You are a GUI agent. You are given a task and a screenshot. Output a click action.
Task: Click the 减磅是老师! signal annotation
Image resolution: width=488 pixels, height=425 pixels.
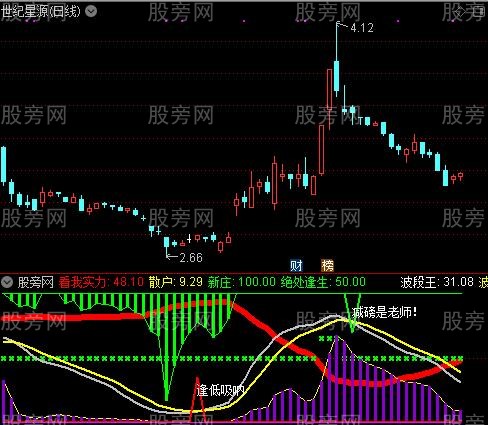(384, 312)
